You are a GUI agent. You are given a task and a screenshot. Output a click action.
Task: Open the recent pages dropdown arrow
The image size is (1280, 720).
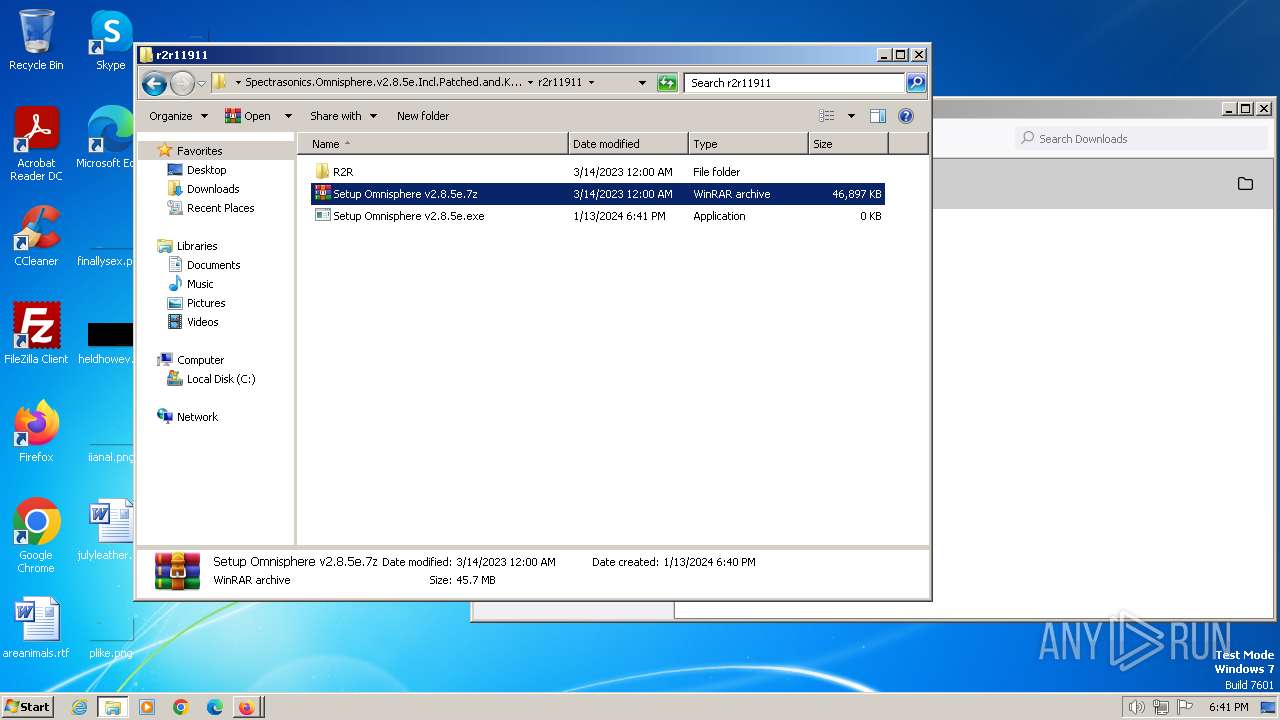(x=201, y=83)
